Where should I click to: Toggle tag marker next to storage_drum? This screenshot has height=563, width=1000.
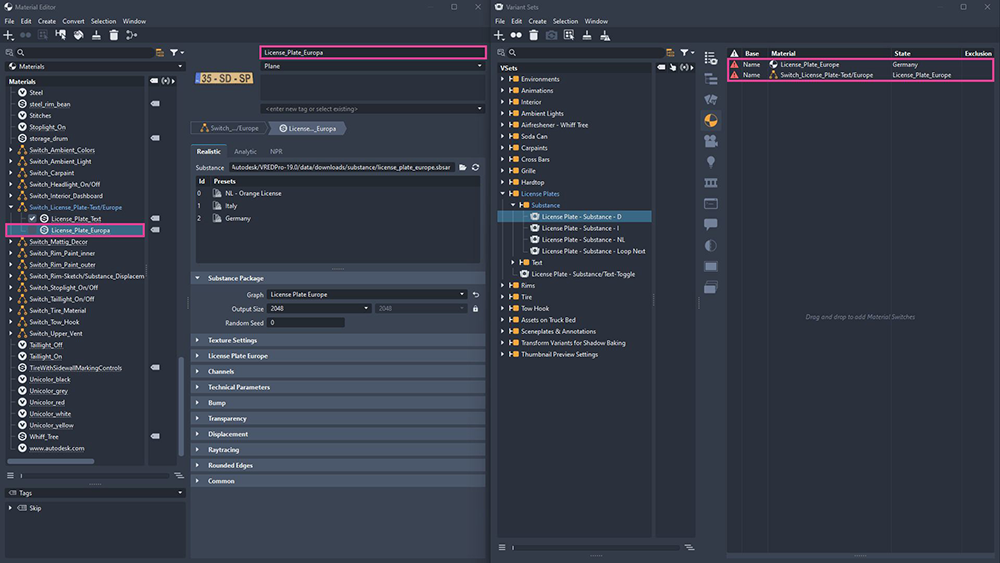coord(155,138)
